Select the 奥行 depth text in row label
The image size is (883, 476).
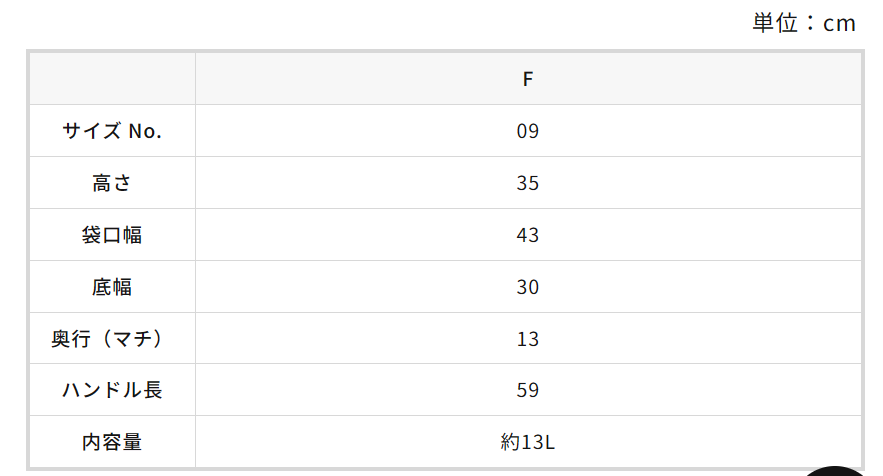click(x=71, y=339)
